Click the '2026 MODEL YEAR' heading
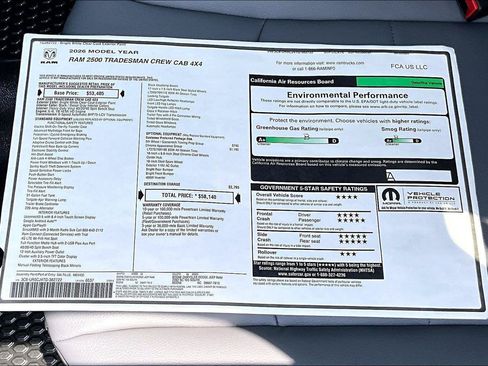This screenshot has width=488, height=366. pyautogui.click(x=104, y=52)
